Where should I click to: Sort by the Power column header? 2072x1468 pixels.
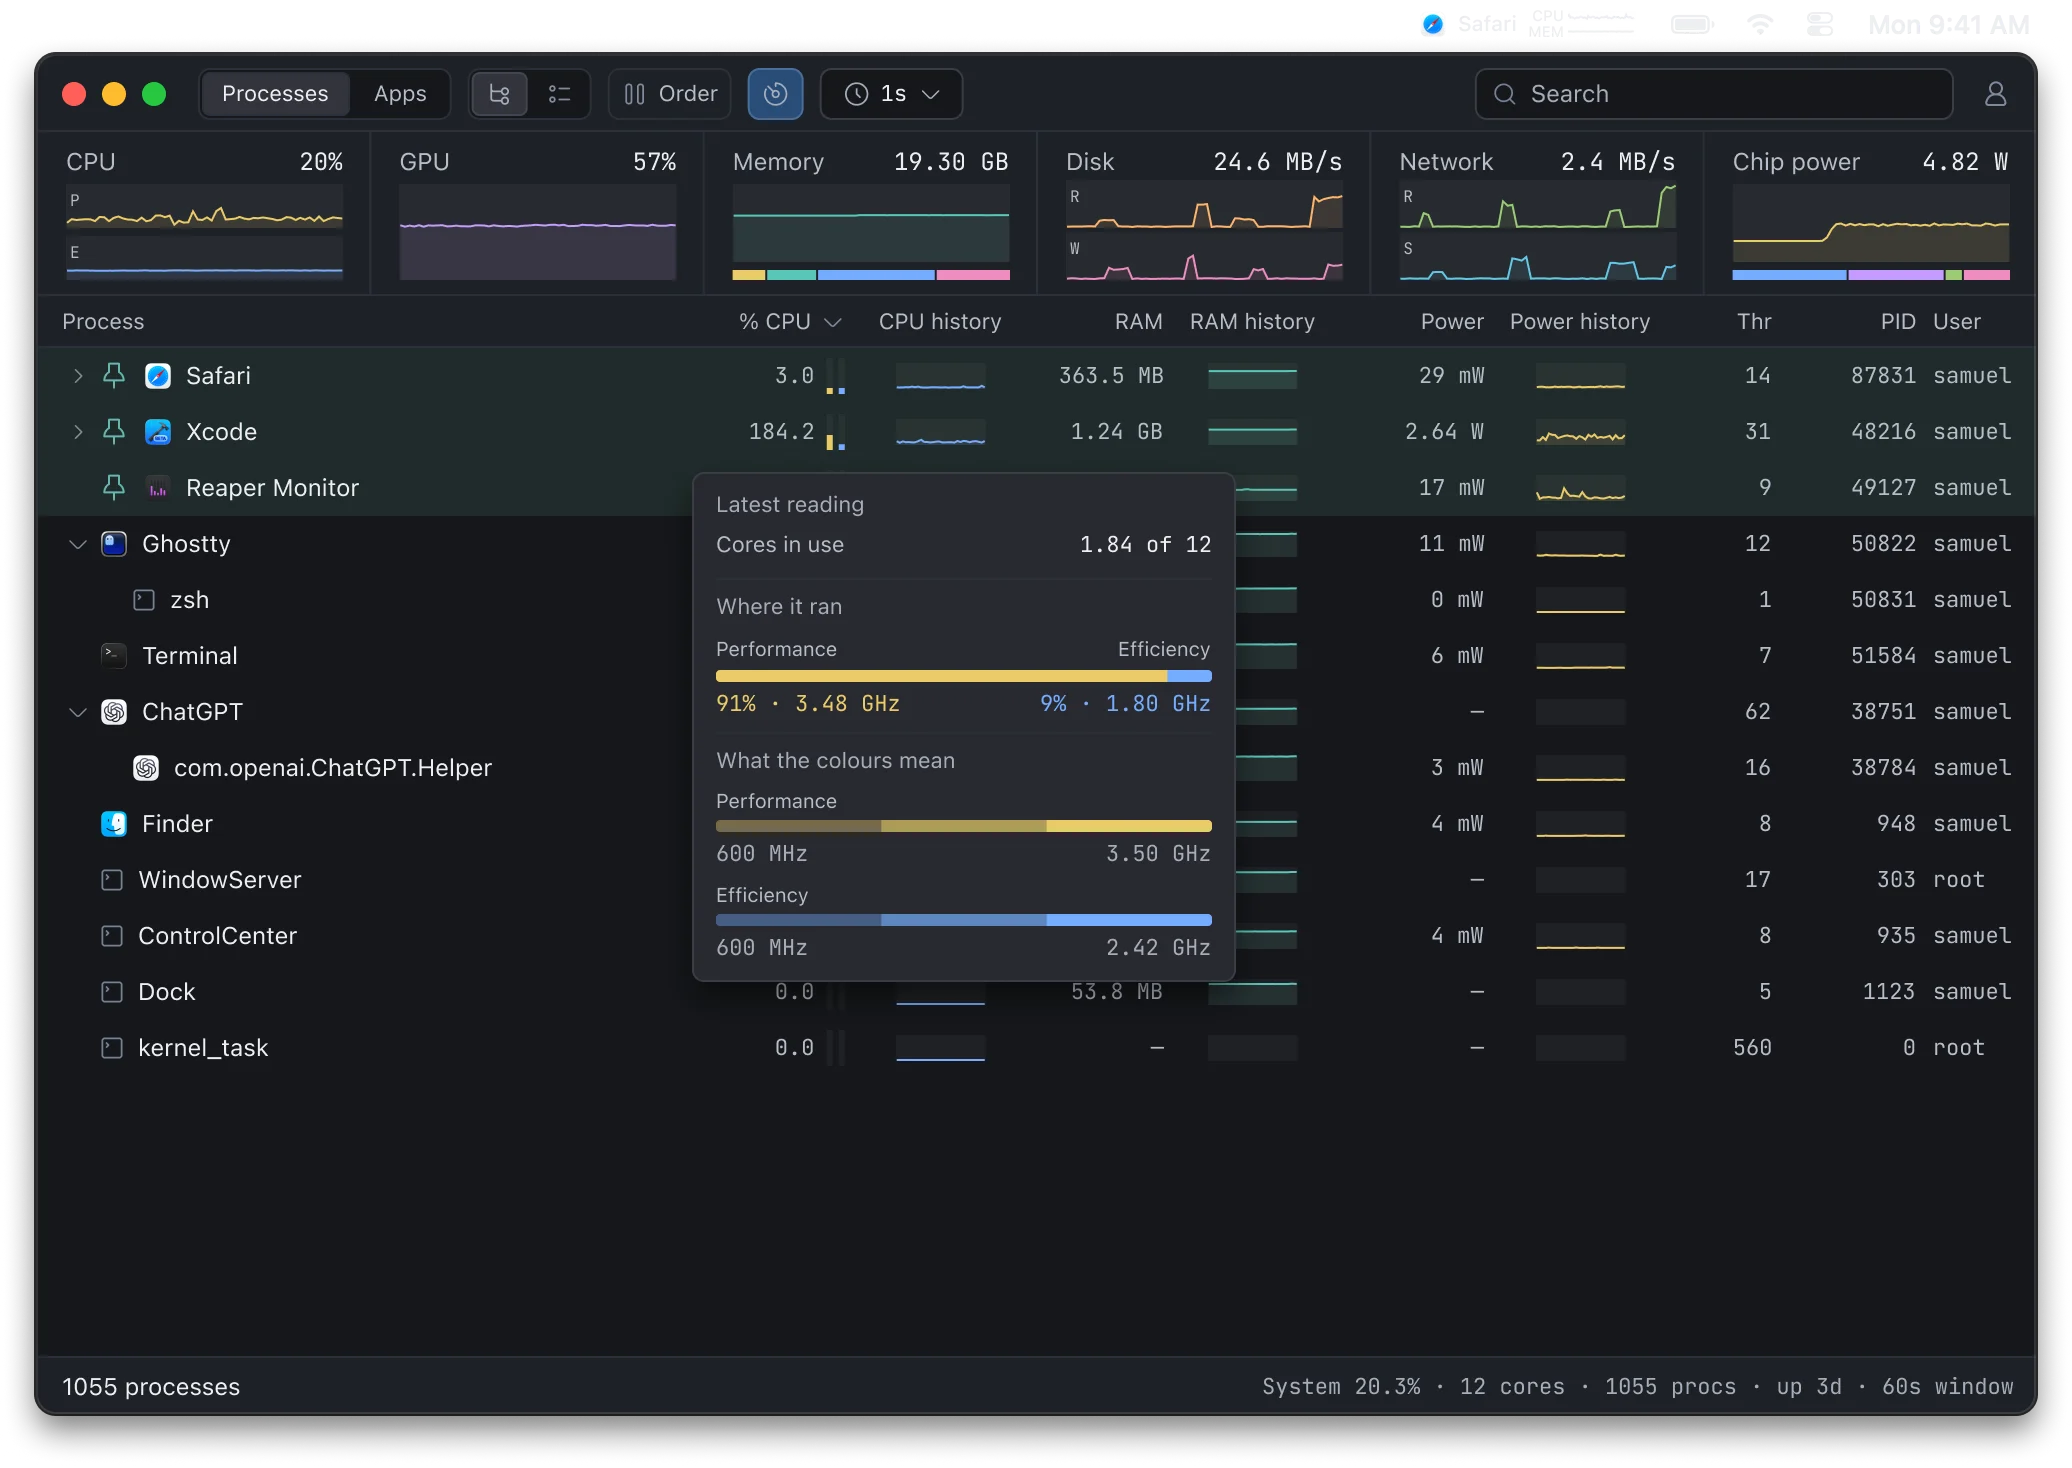coord(1452,321)
